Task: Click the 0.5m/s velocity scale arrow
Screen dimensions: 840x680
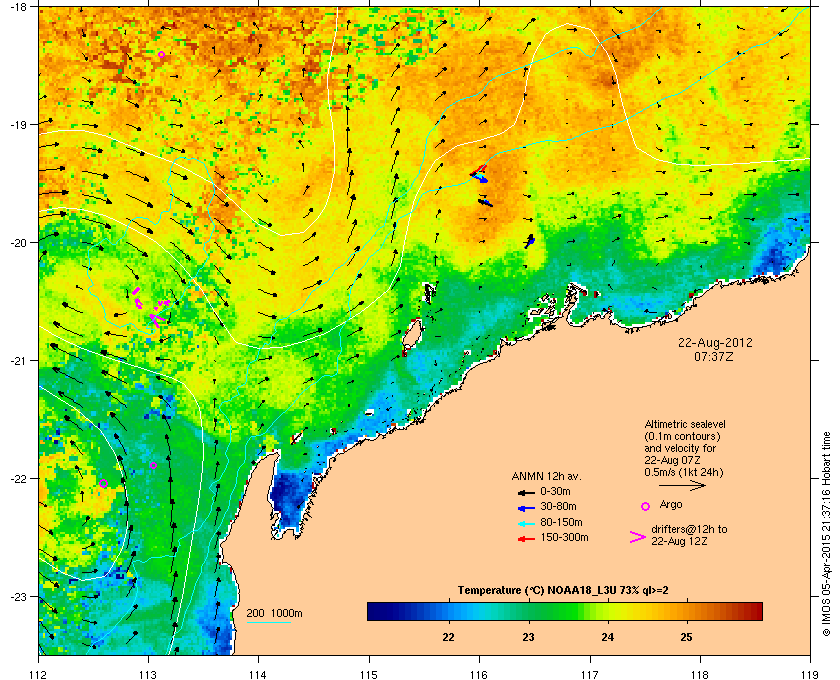Action: pyautogui.click(x=682, y=485)
